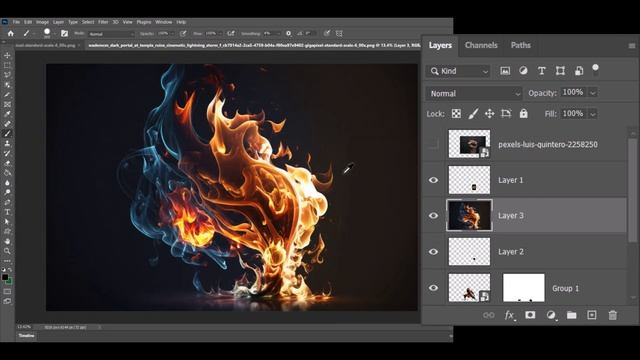Select the Eraser tool
The image size is (640, 360).
tap(7, 163)
